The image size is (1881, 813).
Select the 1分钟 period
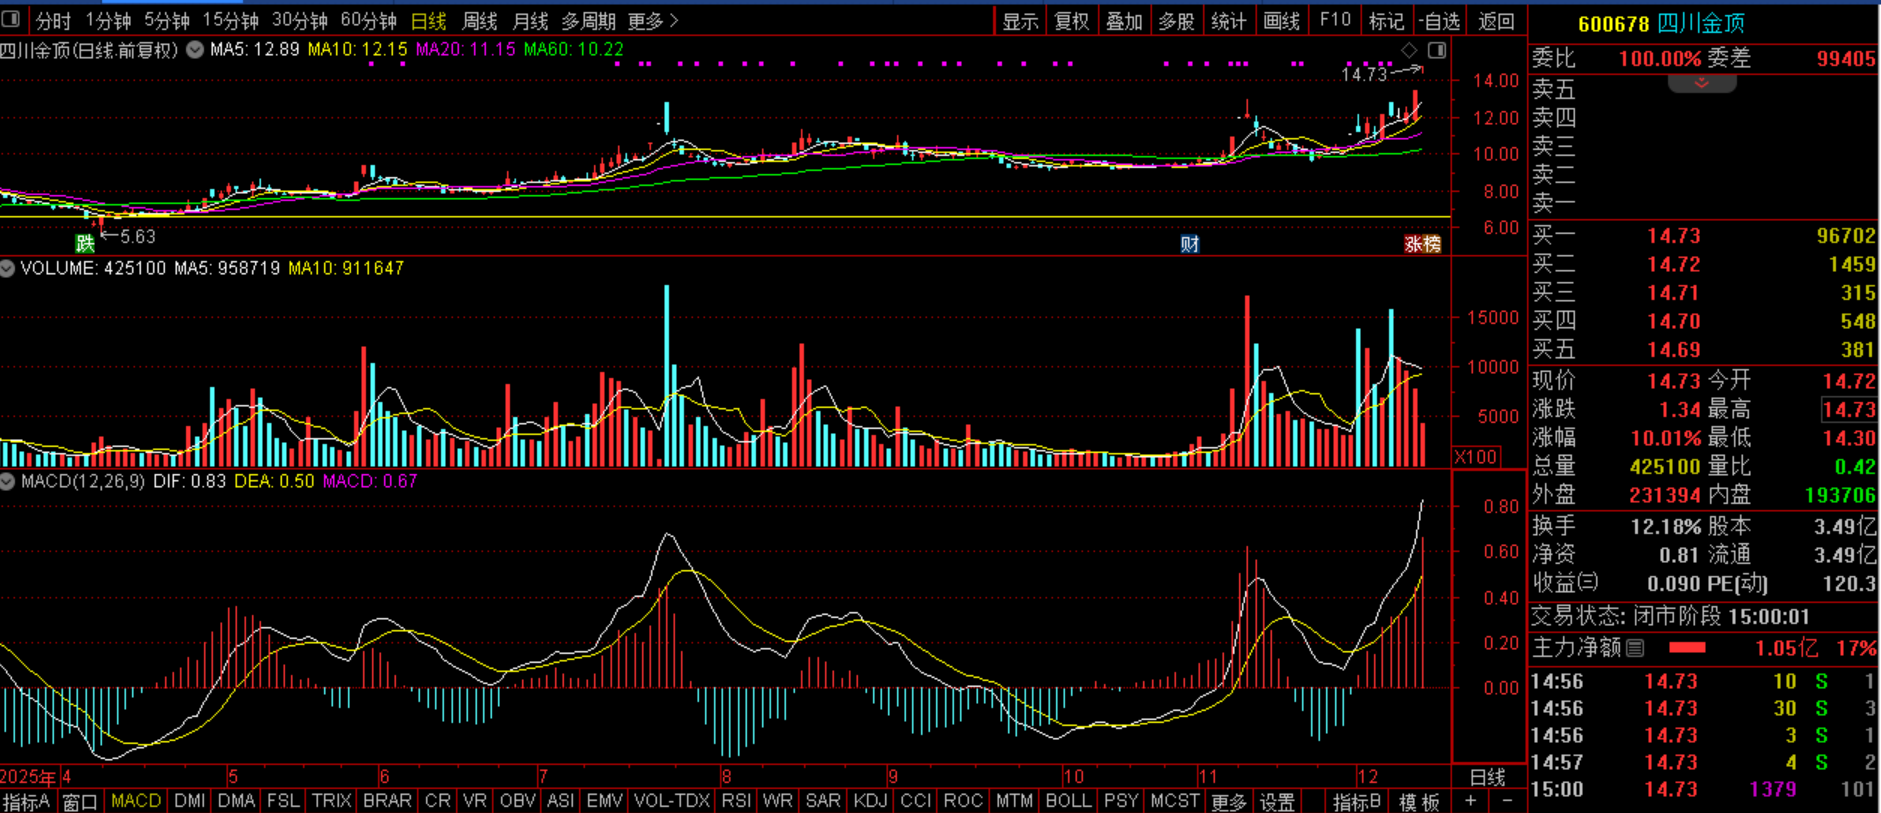tap(108, 20)
